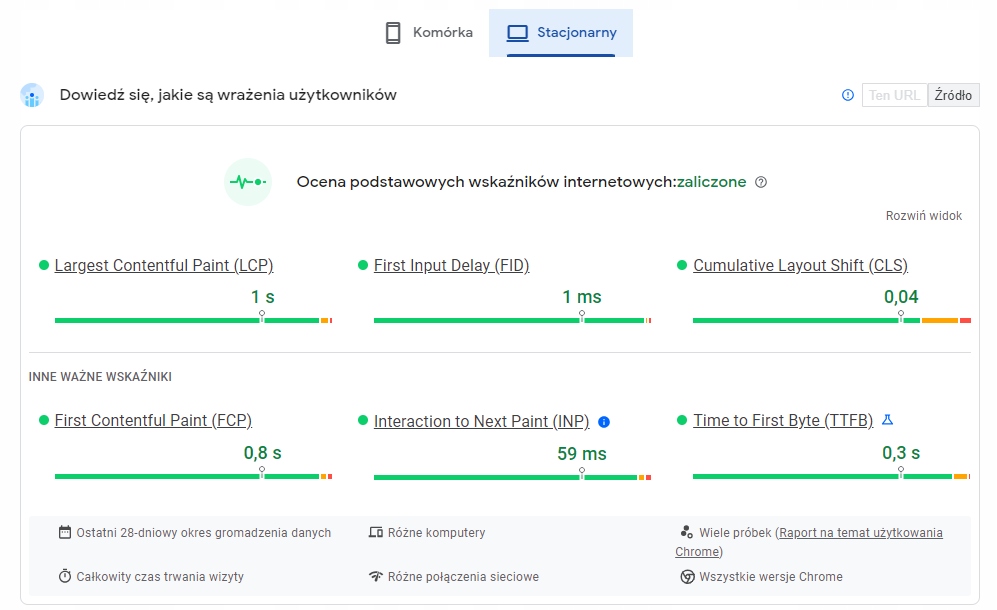Click the green Core Web Vitals pulse icon
Screen dimensions: 997x610
(248, 182)
